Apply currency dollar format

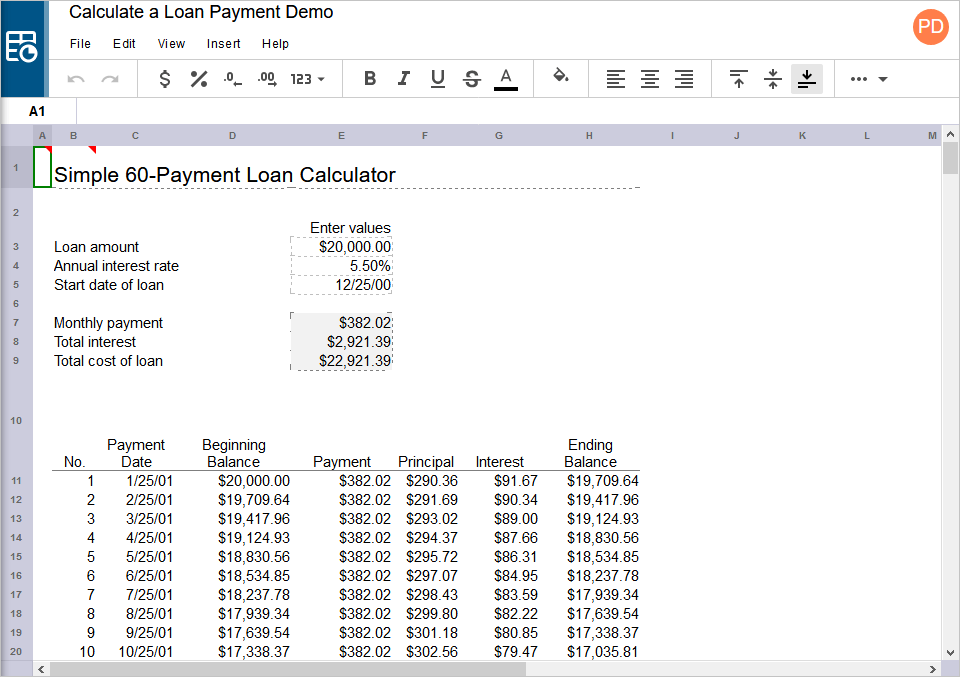pyautogui.click(x=165, y=79)
